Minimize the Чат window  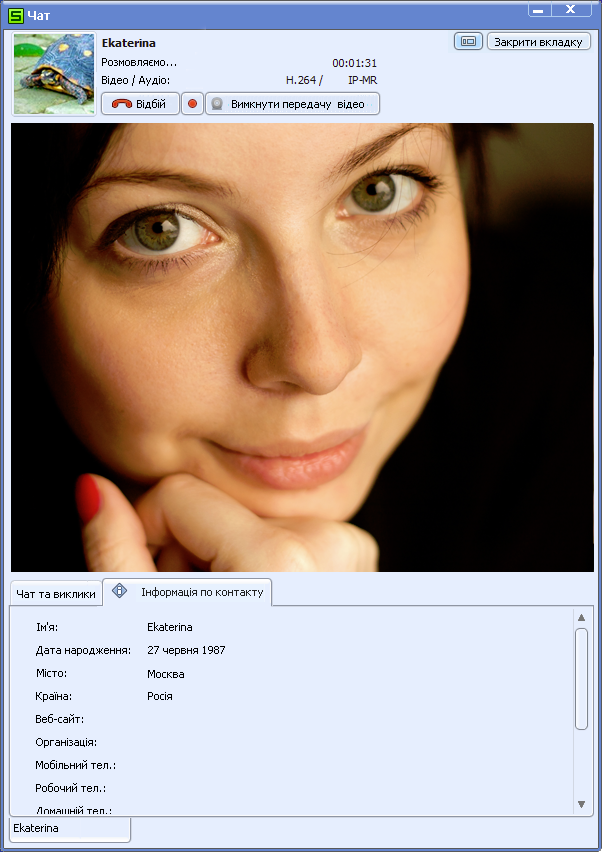[539, 9]
